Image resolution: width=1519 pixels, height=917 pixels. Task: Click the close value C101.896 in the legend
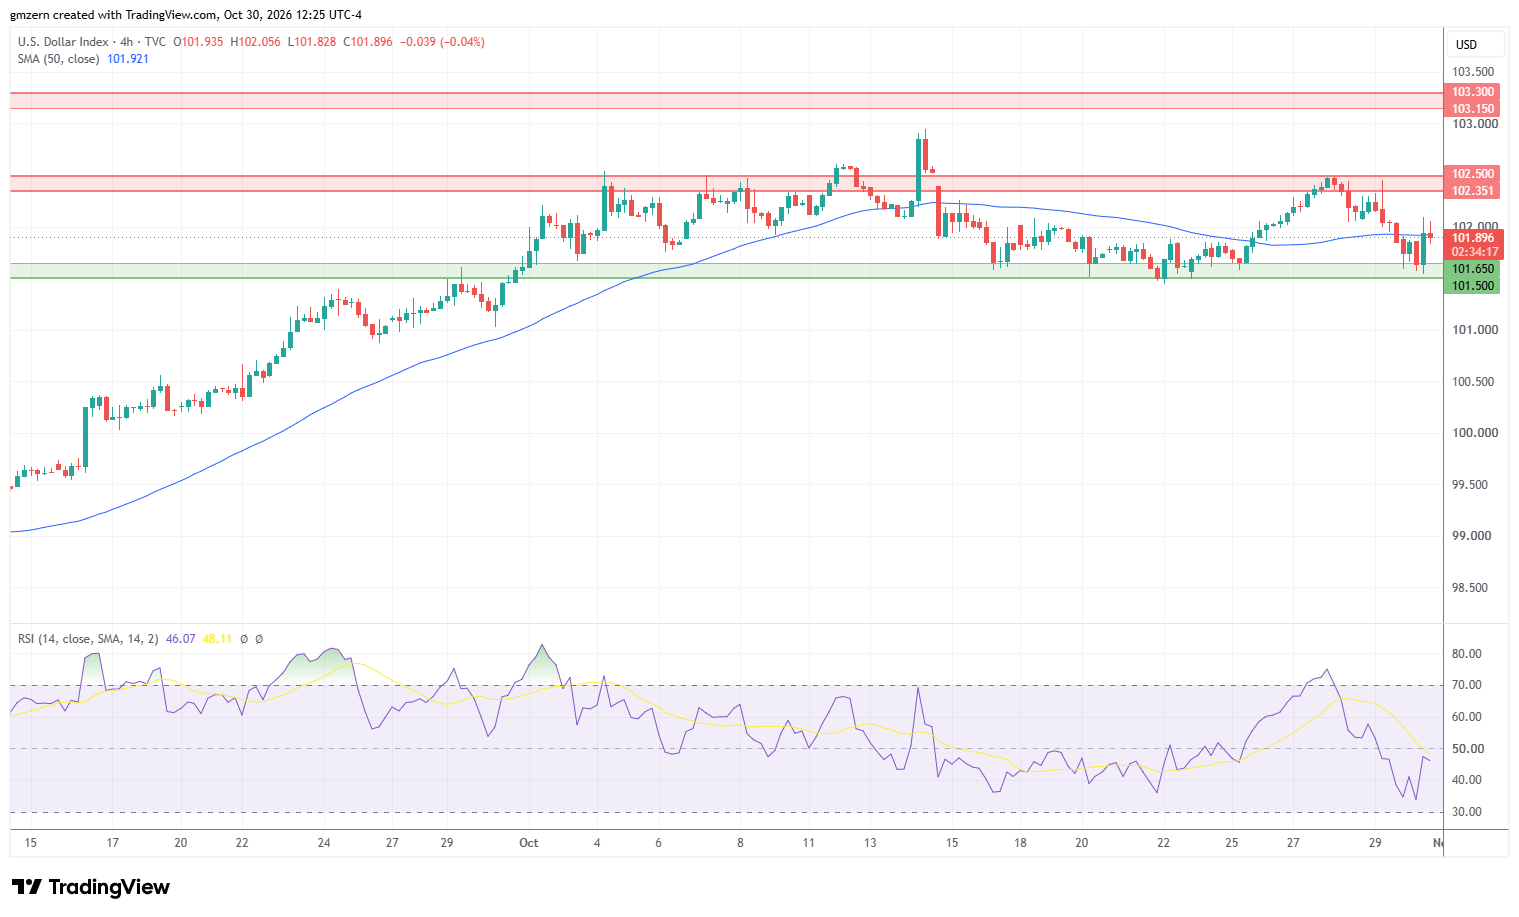click(x=368, y=42)
